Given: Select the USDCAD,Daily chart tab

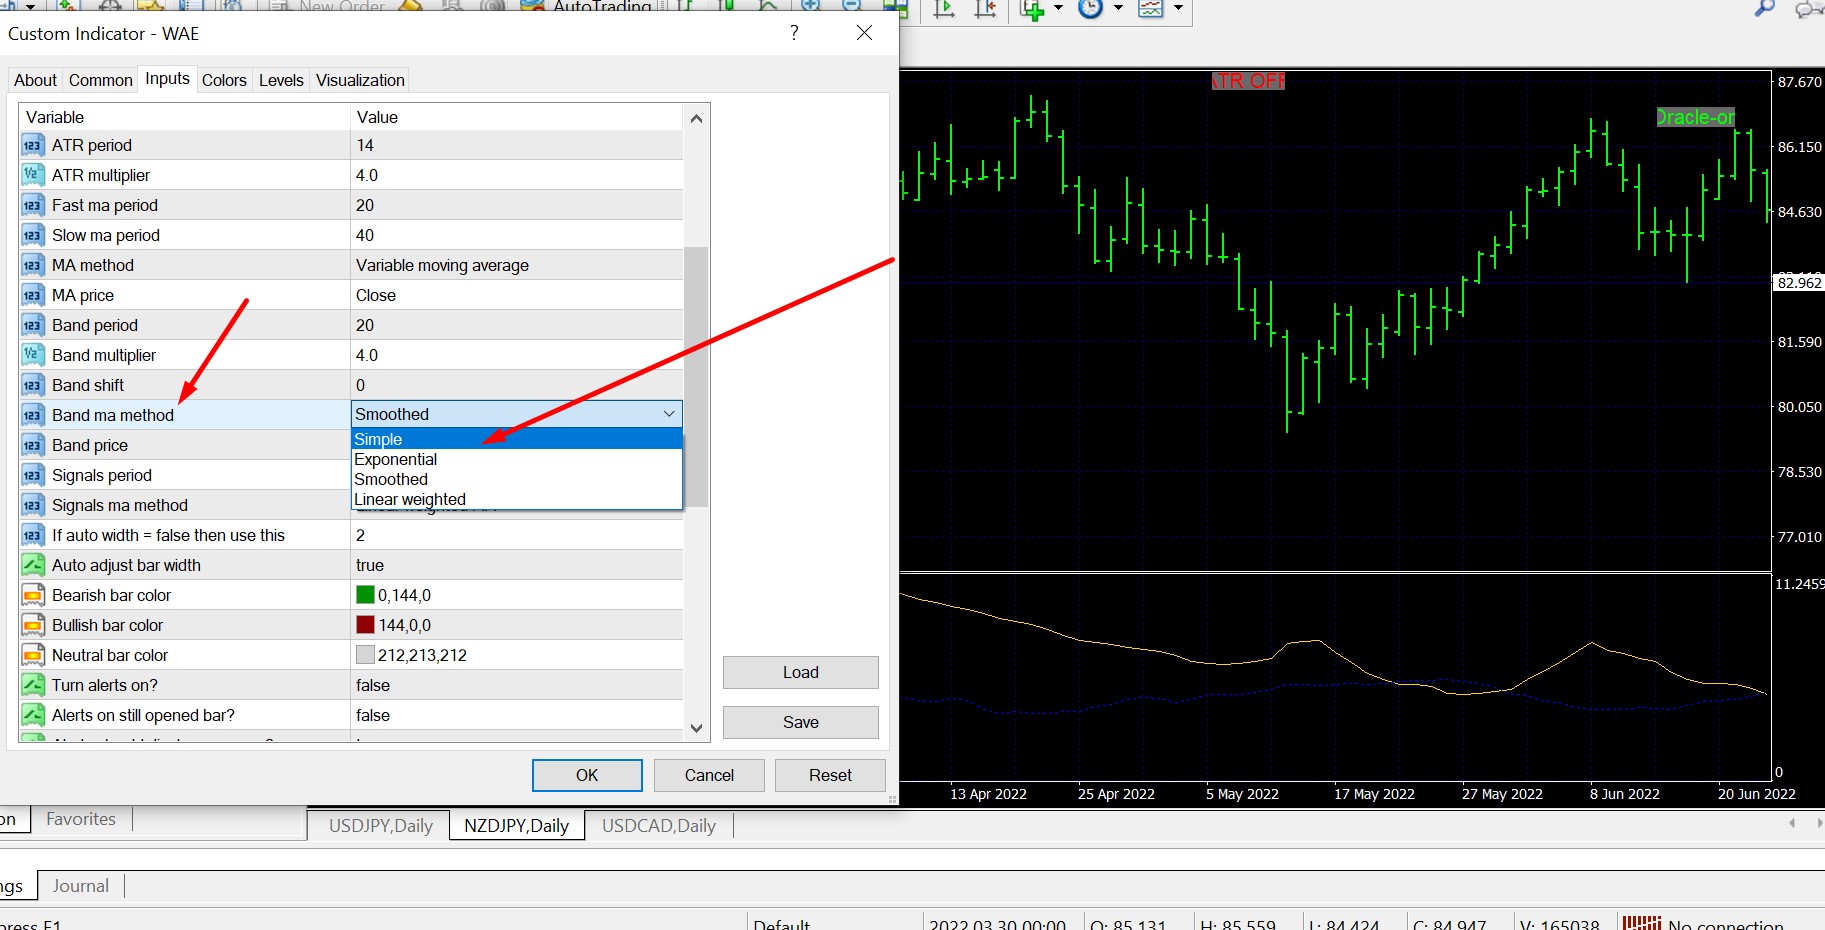Looking at the screenshot, I should 659,826.
